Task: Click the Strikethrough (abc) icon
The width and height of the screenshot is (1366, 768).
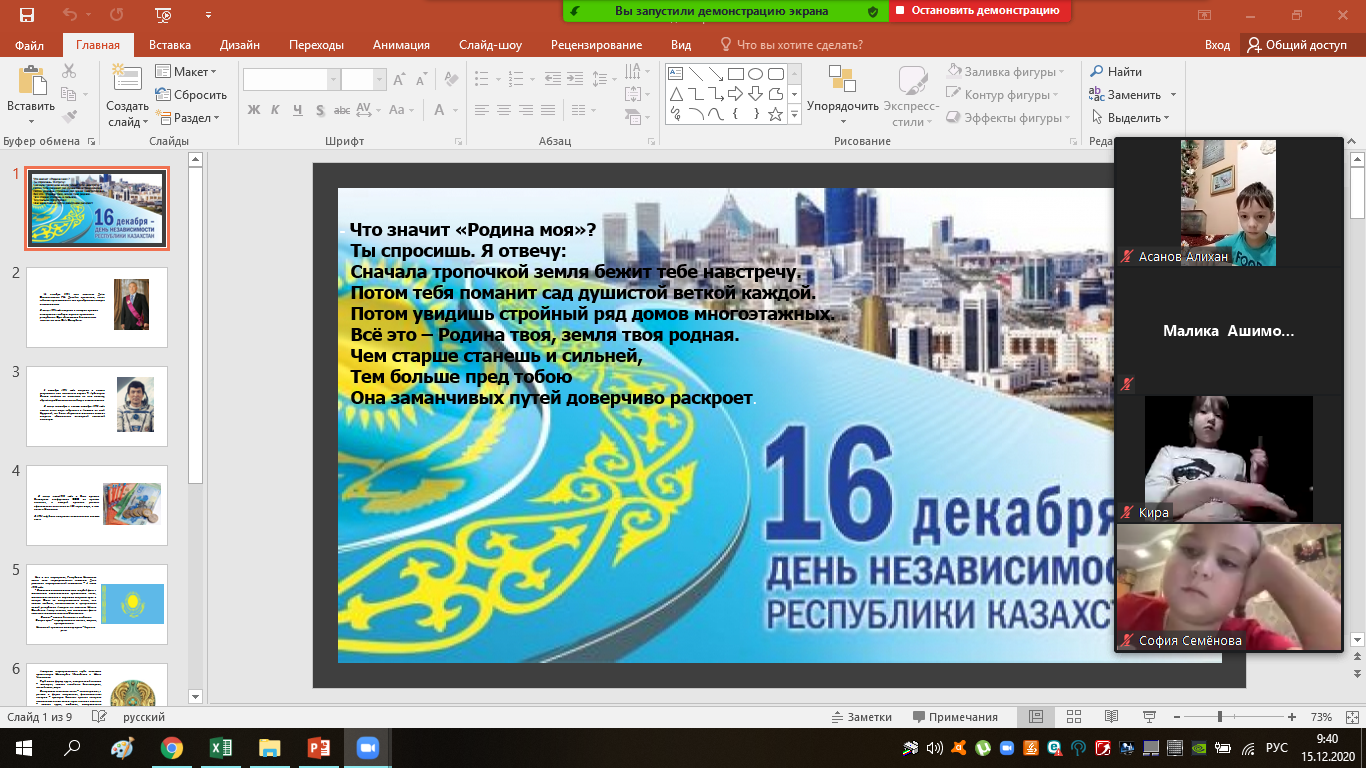Action: tap(342, 110)
